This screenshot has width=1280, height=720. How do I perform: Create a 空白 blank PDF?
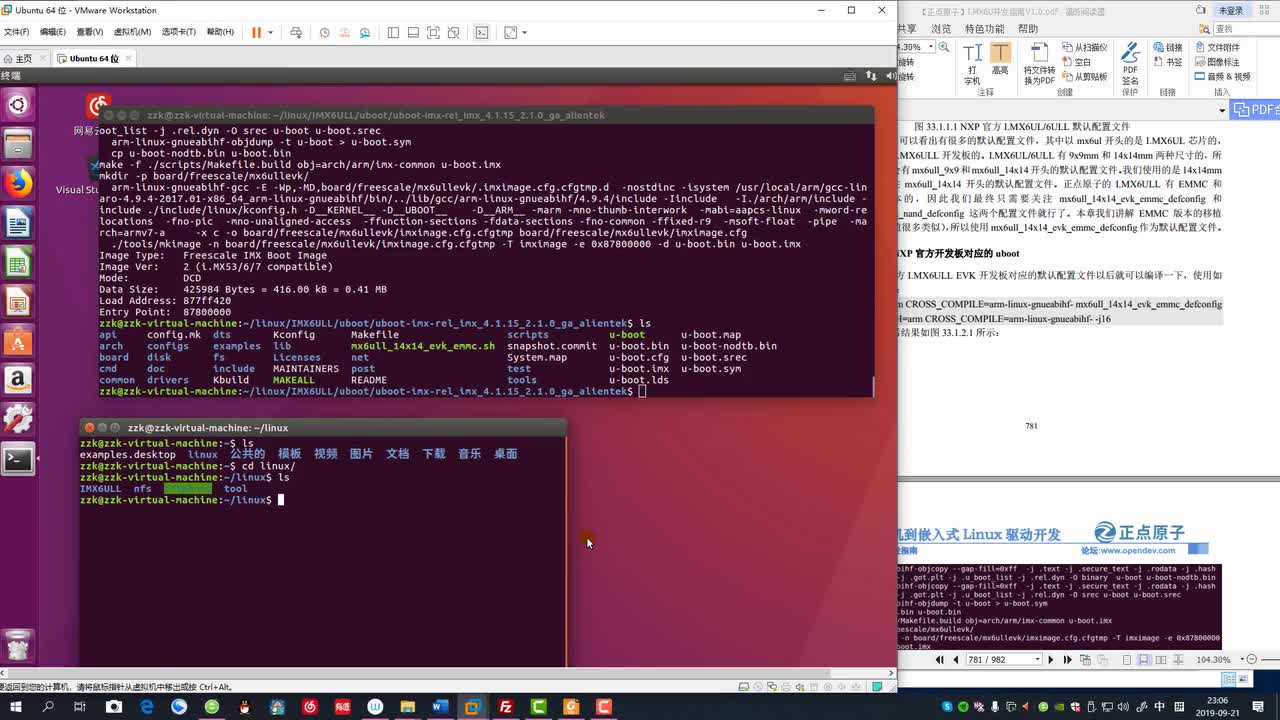click(x=1076, y=62)
